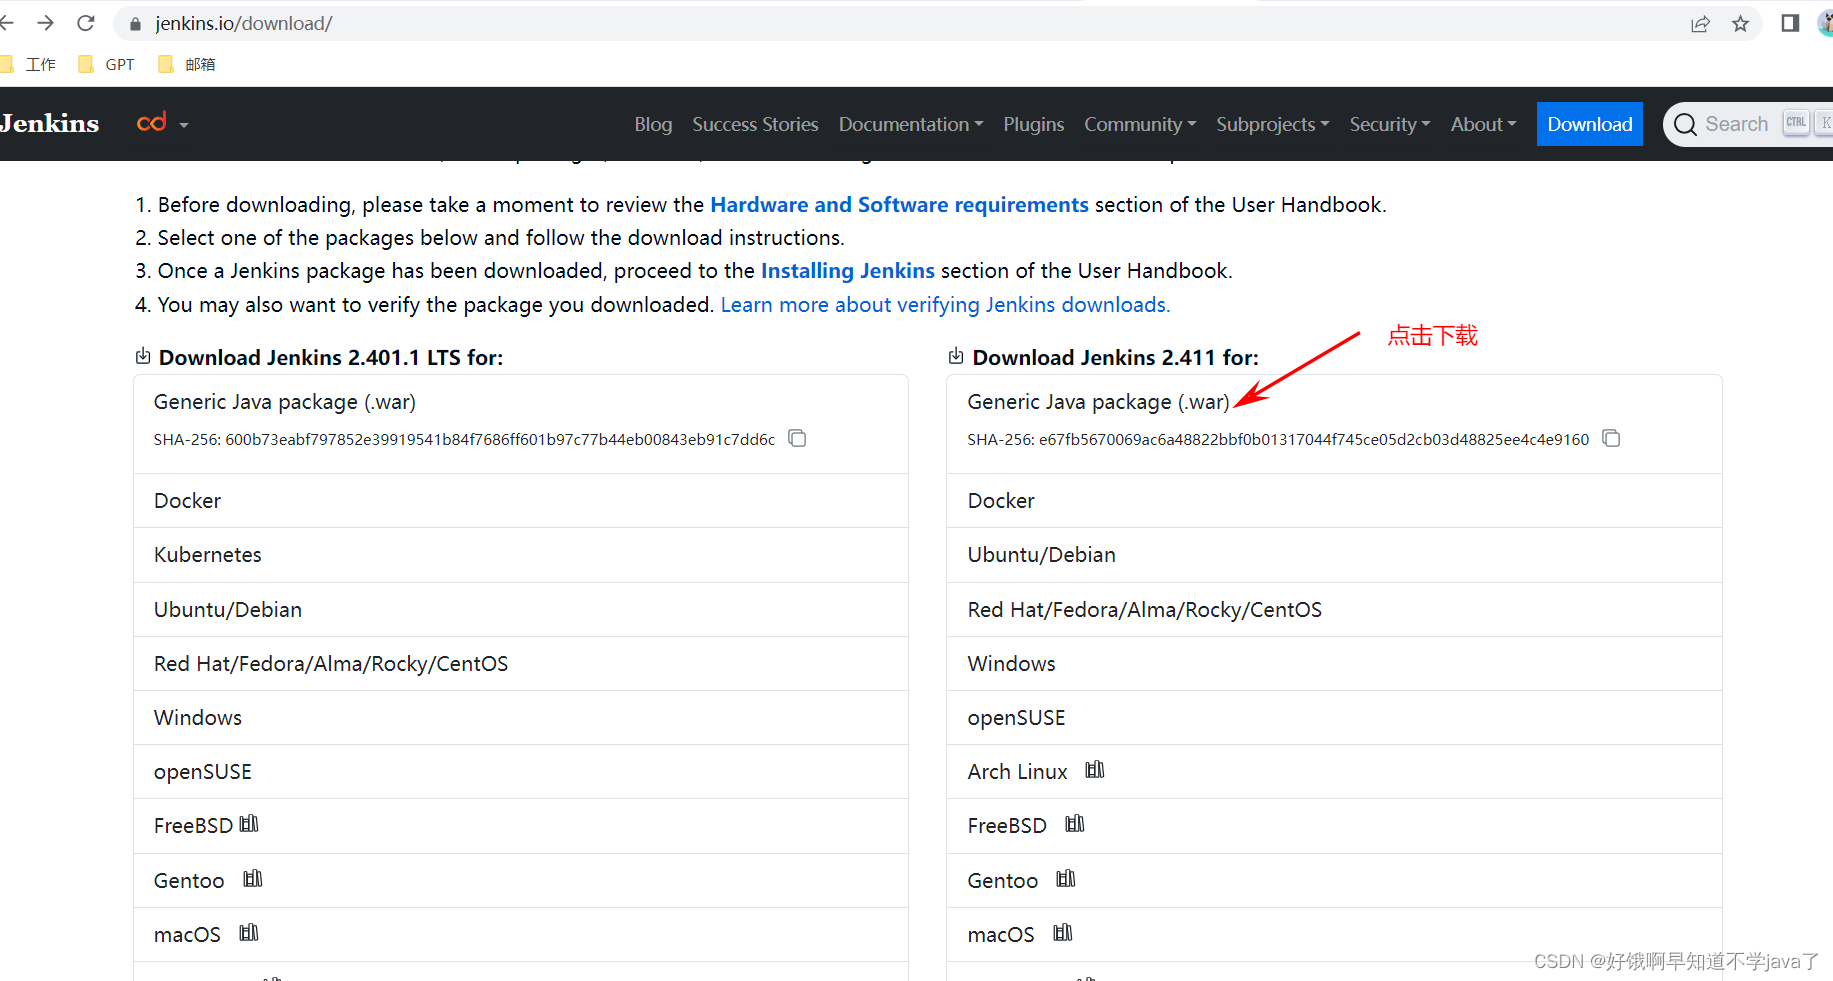Click the lock icon in the address bar

point(136,24)
